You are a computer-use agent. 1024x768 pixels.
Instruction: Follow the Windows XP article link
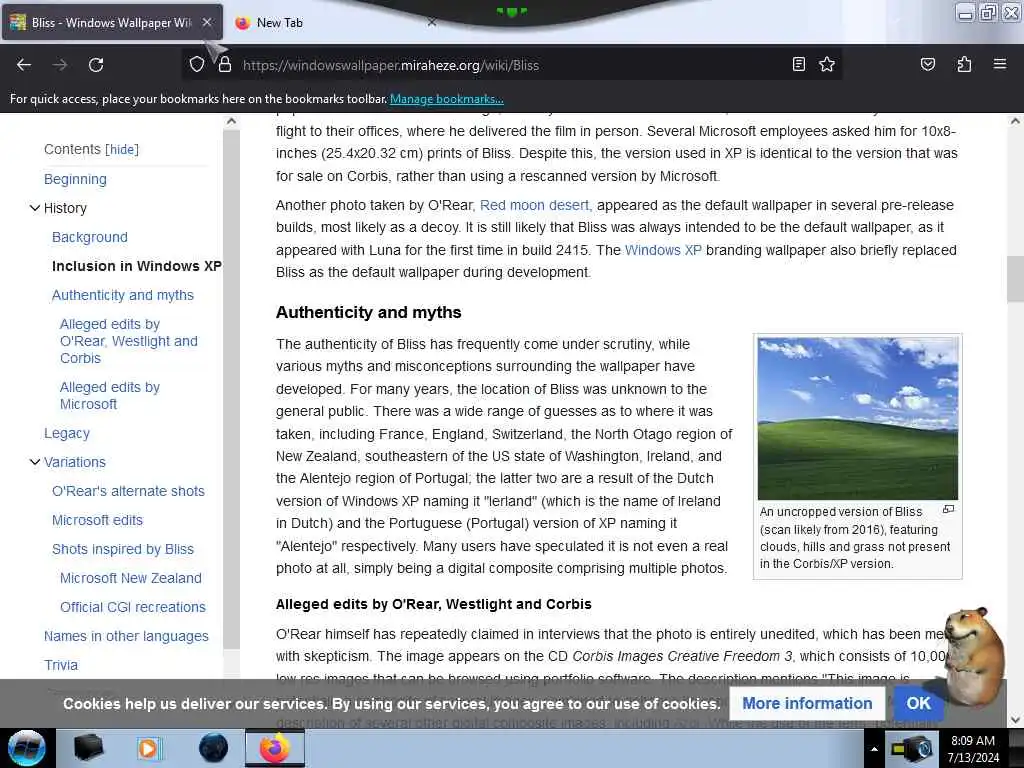pos(663,250)
